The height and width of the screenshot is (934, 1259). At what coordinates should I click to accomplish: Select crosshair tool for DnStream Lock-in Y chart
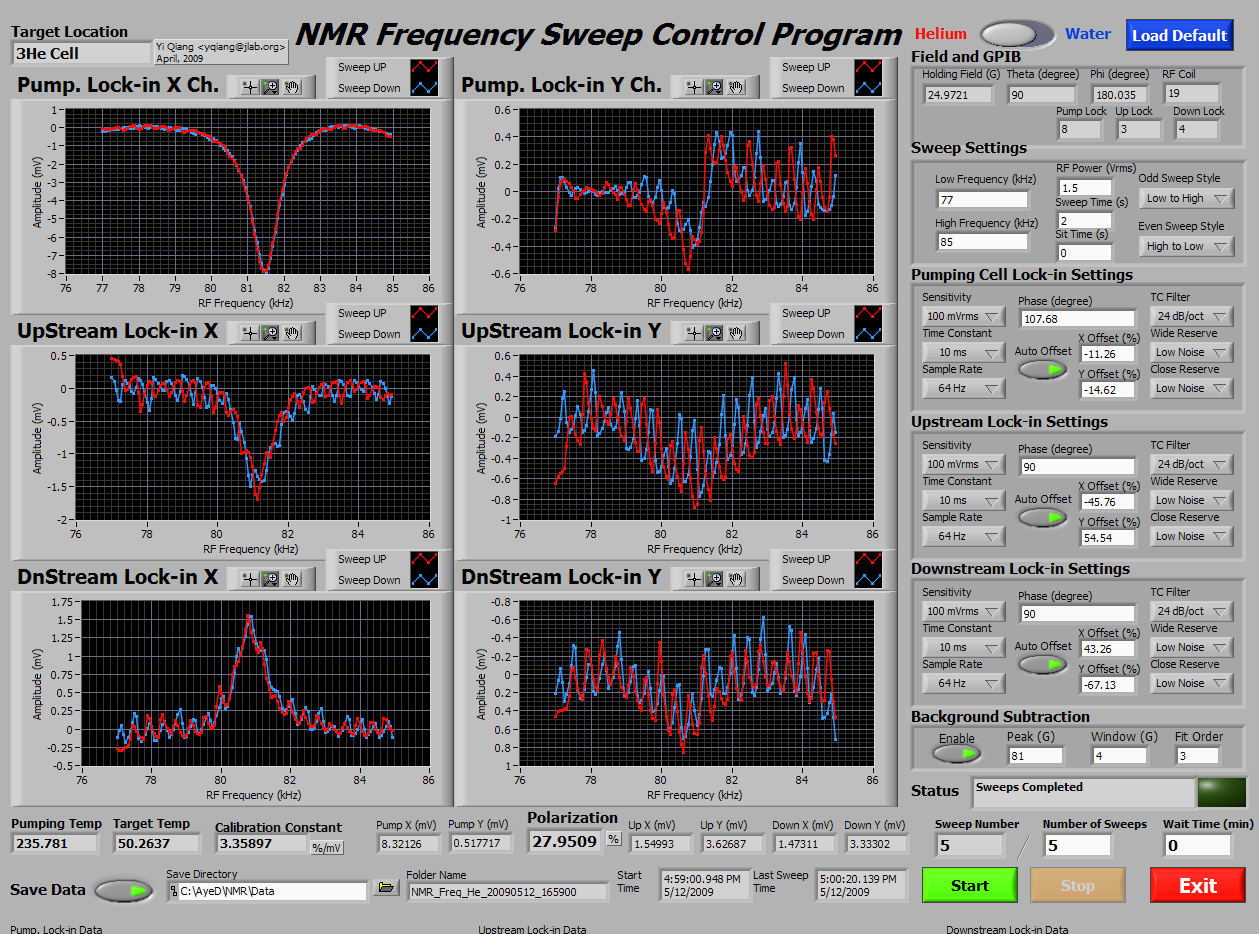[692, 578]
